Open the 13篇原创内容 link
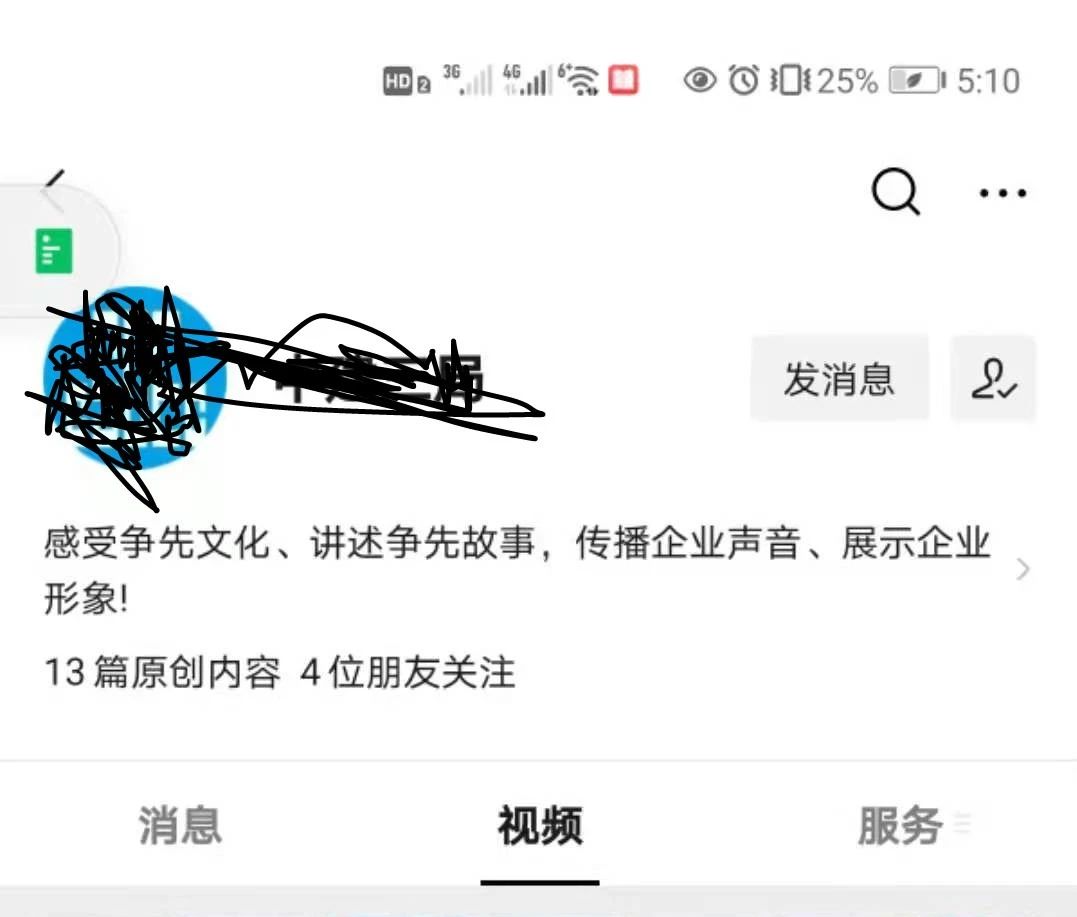This screenshot has width=1077, height=917. tap(163, 672)
